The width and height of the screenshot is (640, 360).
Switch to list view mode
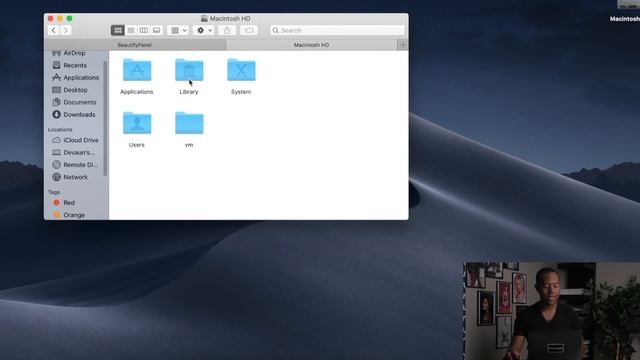click(131, 30)
